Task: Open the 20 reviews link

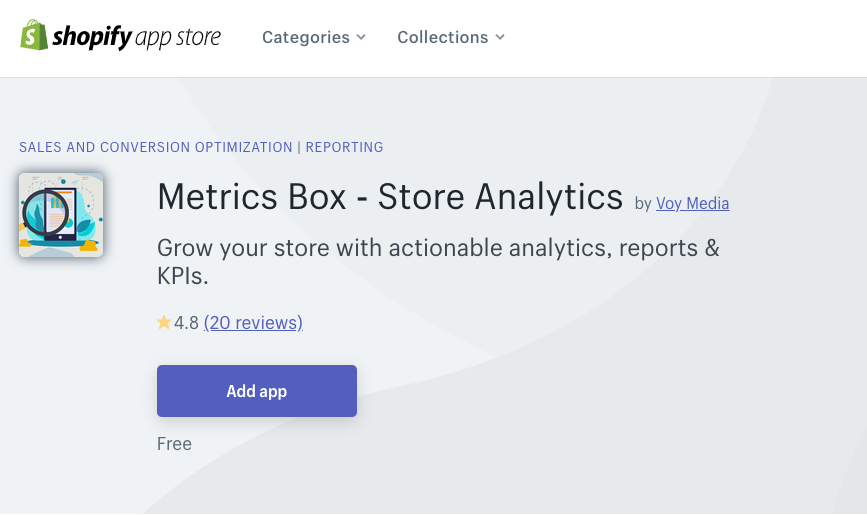Action: (253, 322)
